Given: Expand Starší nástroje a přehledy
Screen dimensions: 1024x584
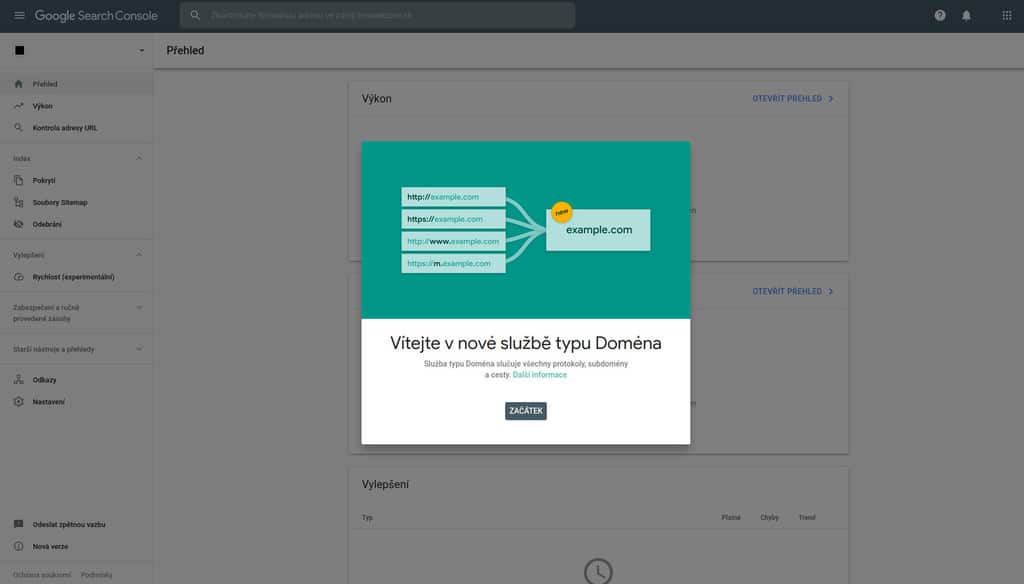Looking at the screenshot, I should (x=139, y=349).
